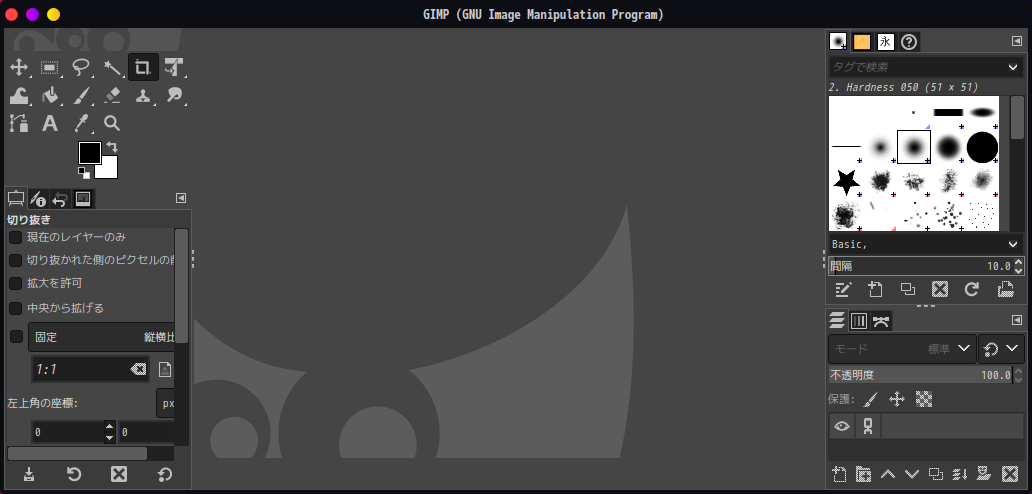
Task: Switch to the Layers tab
Action: tap(837, 321)
